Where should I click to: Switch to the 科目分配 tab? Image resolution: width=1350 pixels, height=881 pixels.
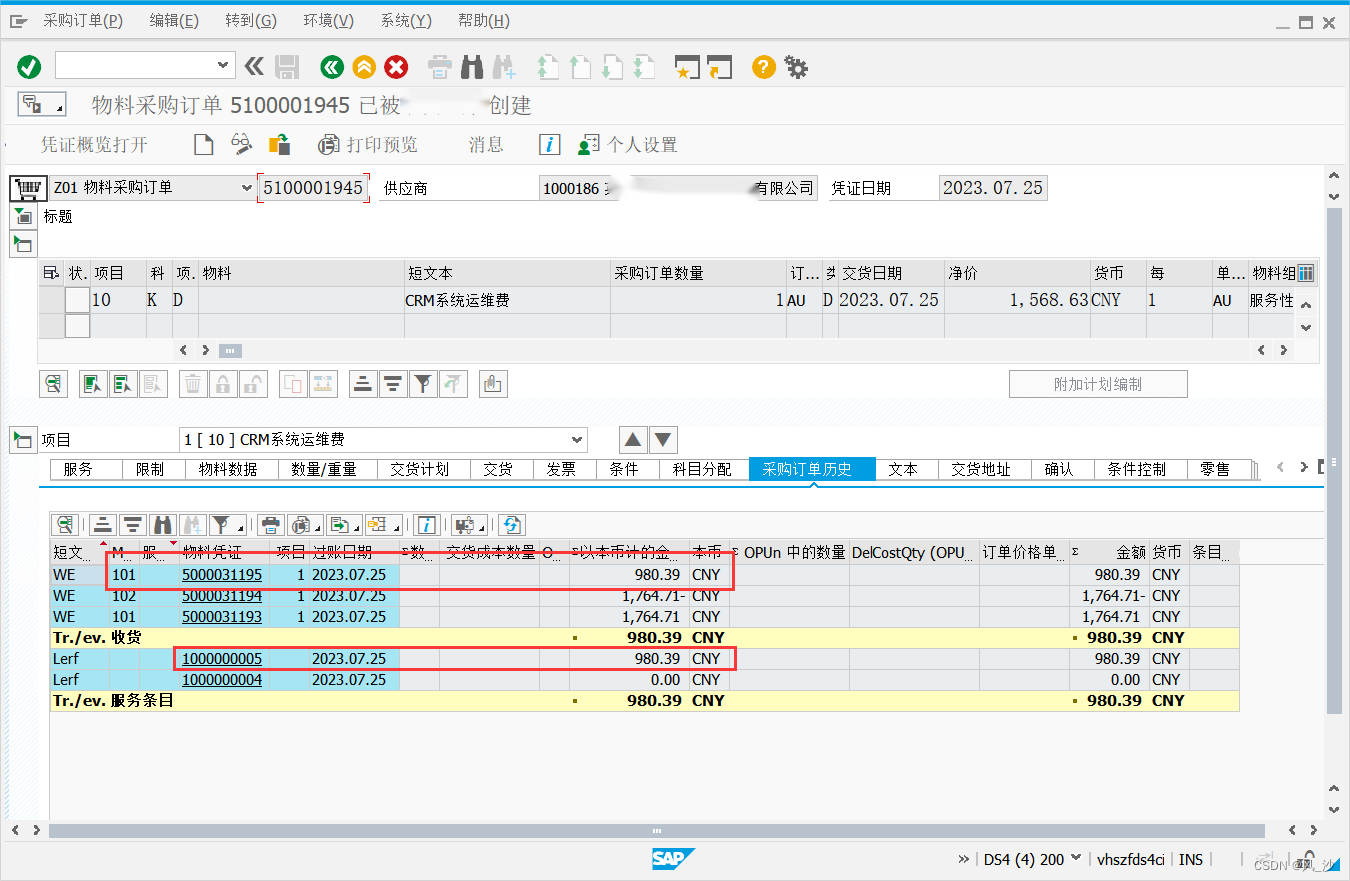pyautogui.click(x=704, y=469)
